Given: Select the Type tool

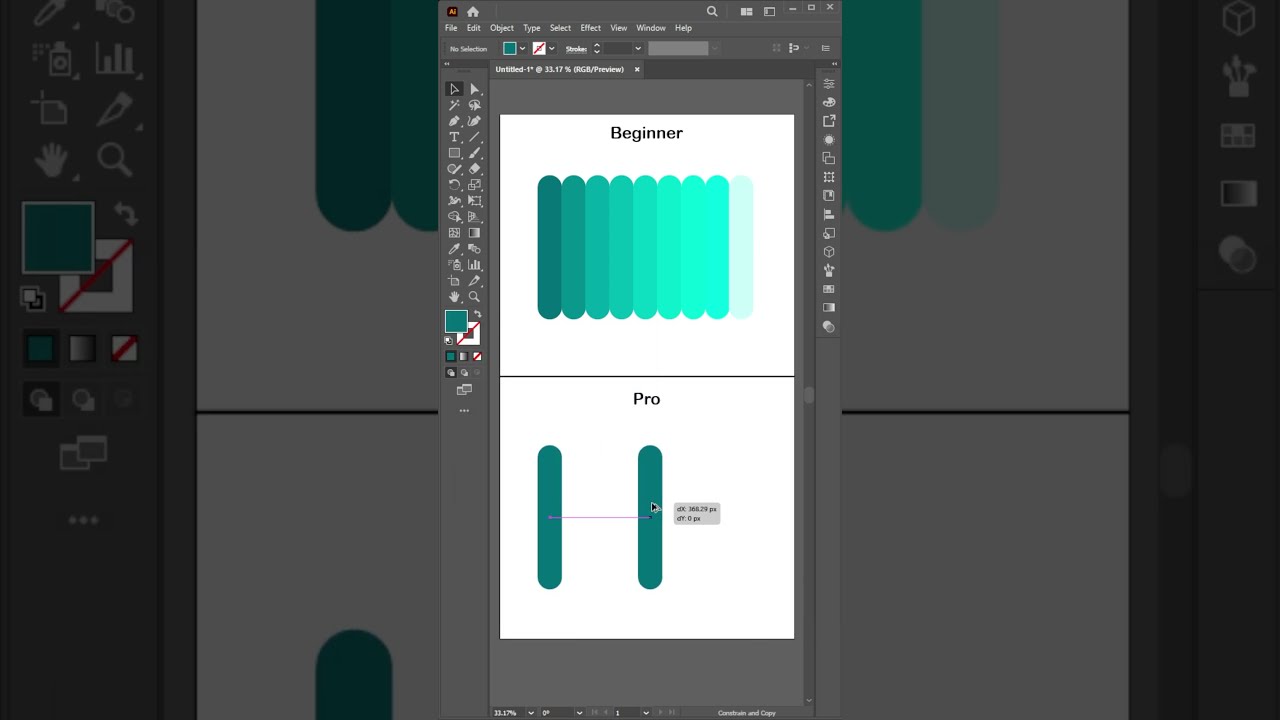Looking at the screenshot, I should (x=454, y=137).
